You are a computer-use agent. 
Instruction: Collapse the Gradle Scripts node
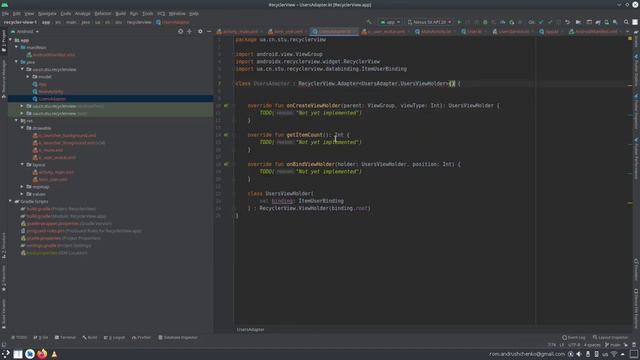pos(11,202)
